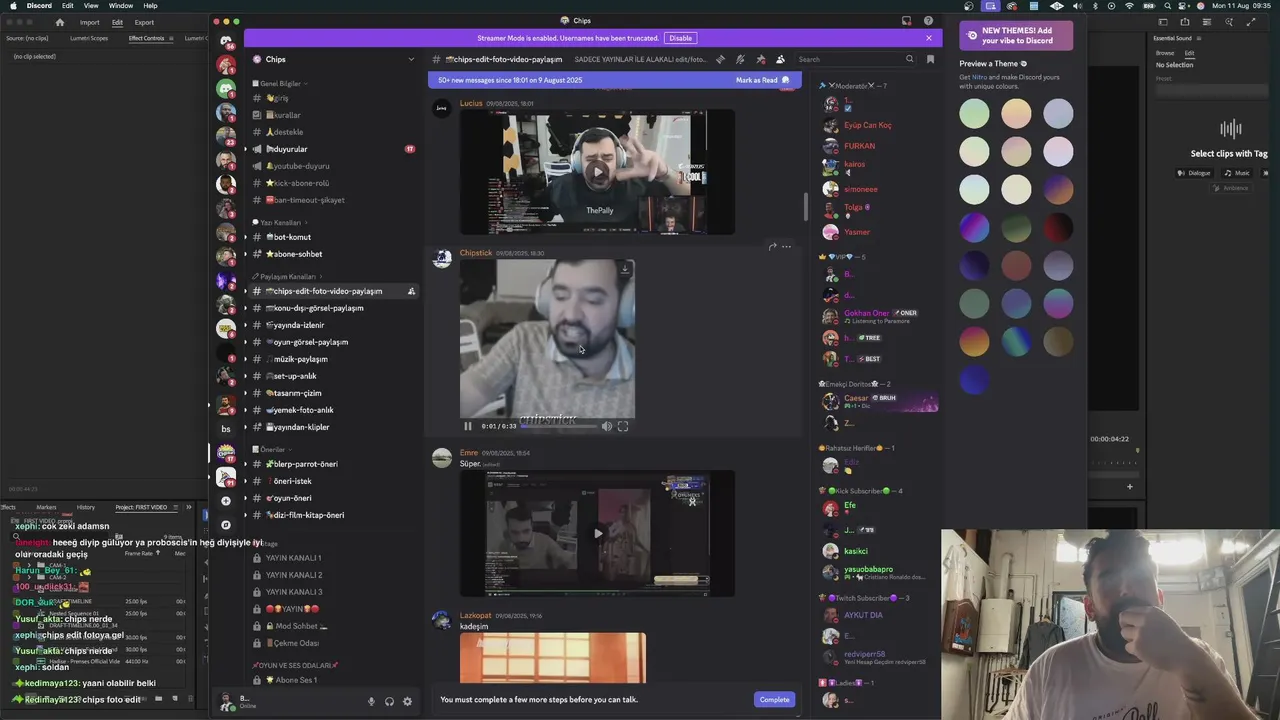This screenshot has height=720, width=1280.
Task: Toggle member list icon in channel header
Action: coord(781,59)
